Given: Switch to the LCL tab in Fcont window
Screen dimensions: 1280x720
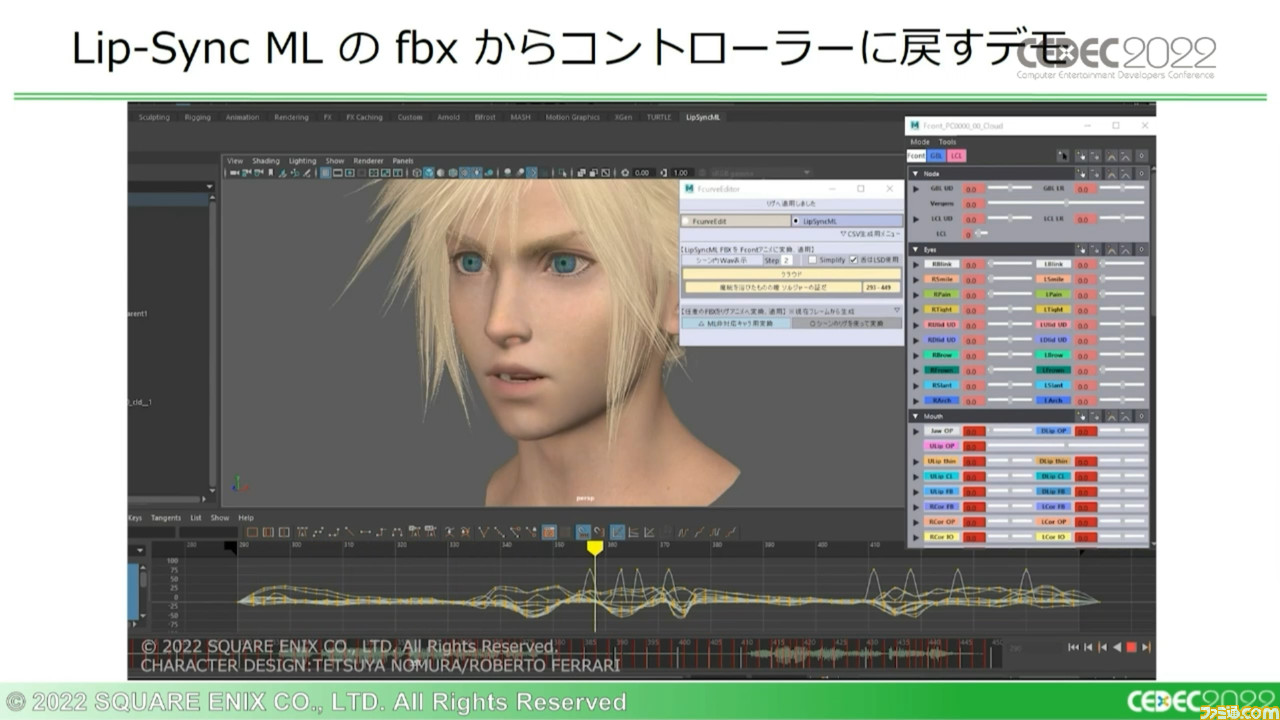Looking at the screenshot, I should click(956, 156).
